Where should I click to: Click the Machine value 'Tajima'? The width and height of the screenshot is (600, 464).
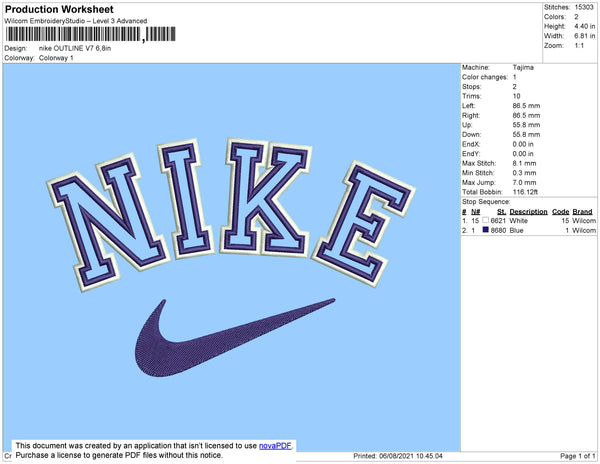(x=523, y=67)
